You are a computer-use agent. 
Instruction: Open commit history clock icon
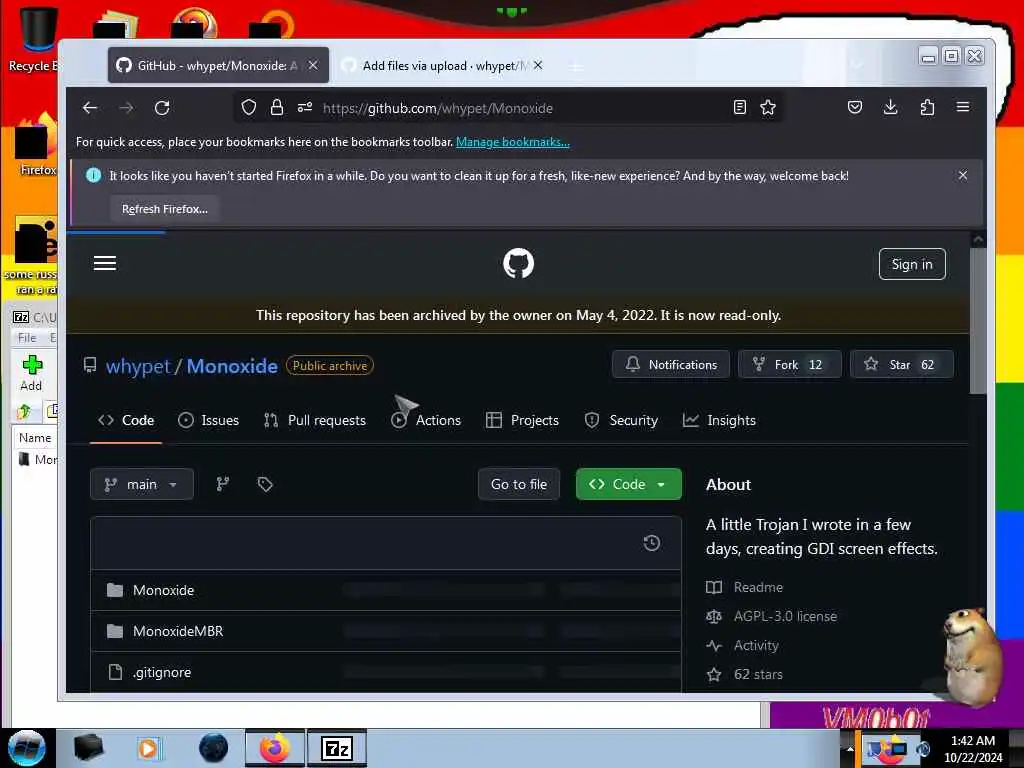pyautogui.click(x=652, y=543)
